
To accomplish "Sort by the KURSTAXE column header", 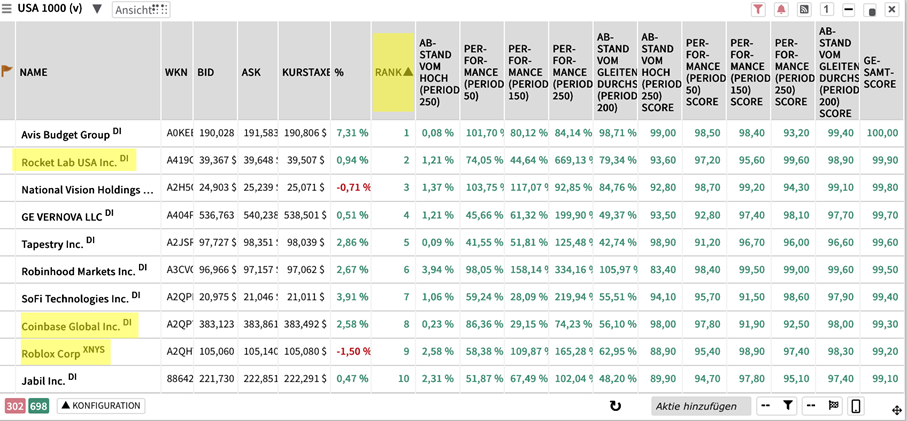I will tap(305, 72).
